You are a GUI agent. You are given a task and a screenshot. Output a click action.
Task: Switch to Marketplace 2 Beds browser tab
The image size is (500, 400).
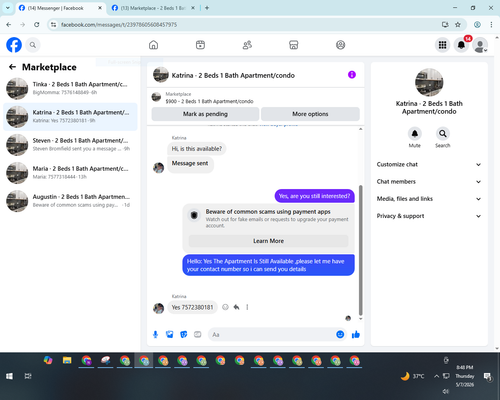(153, 8)
